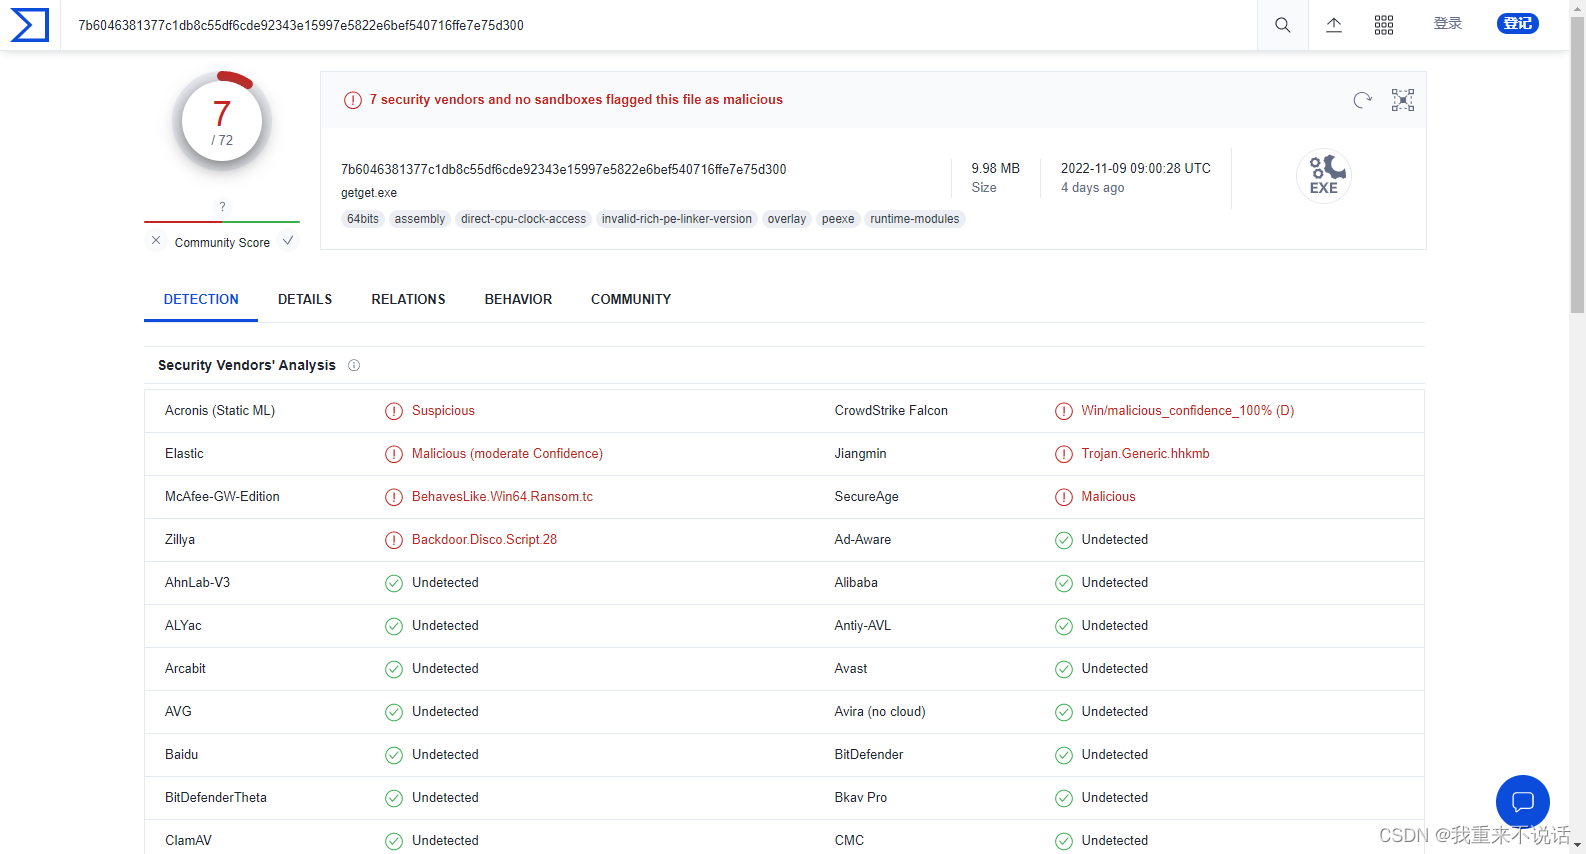Open the chat bubble button
The image size is (1586, 854).
coord(1523,801)
